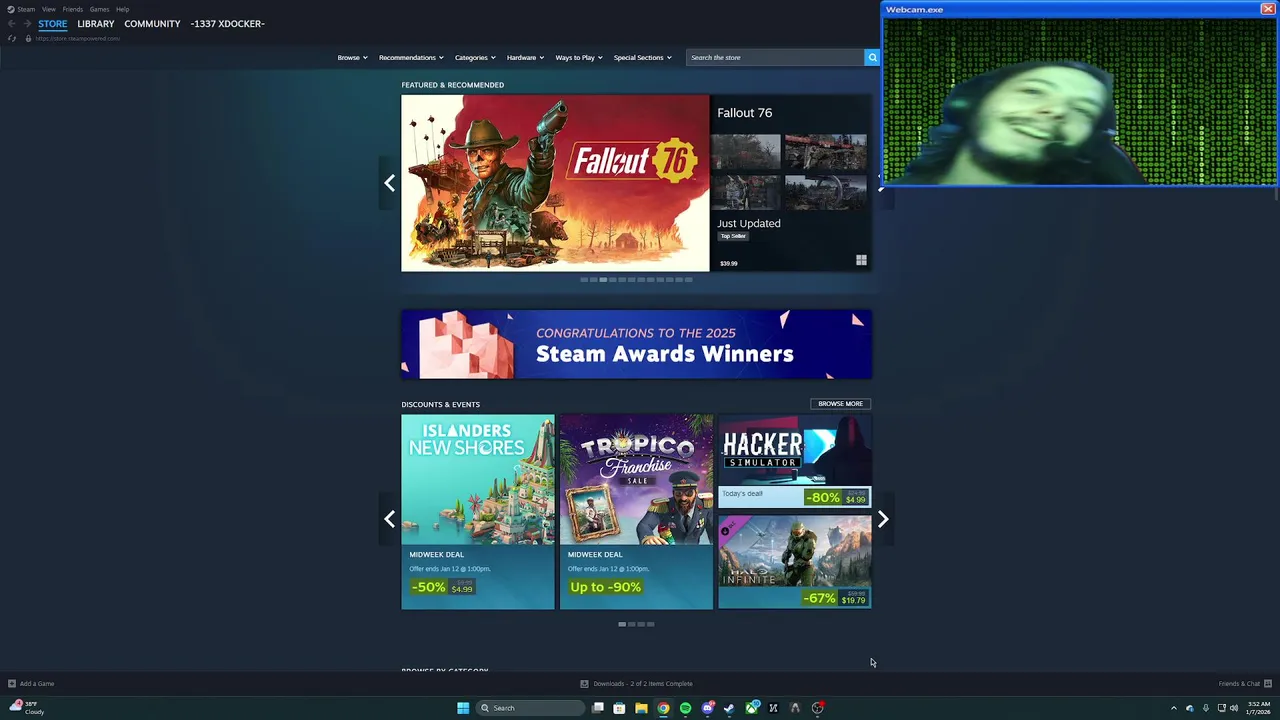
Task: Show previous featured game with left arrow
Action: pos(390,183)
